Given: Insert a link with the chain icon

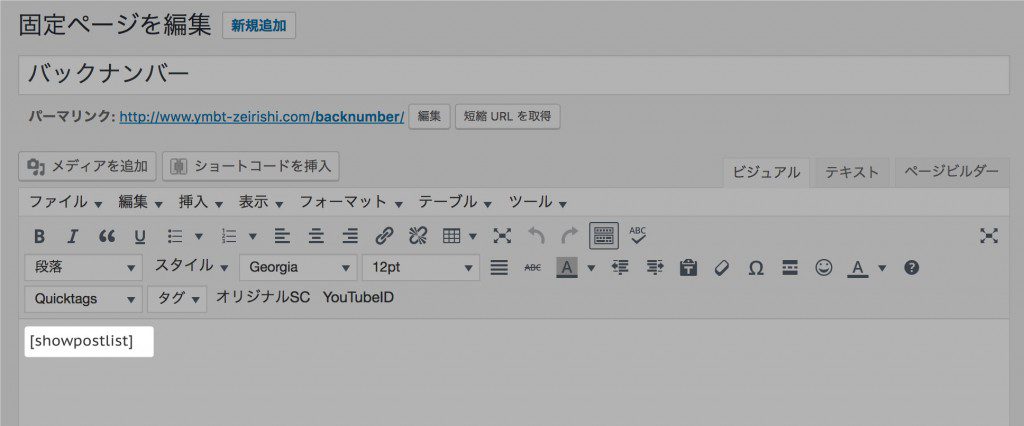Looking at the screenshot, I should 385,236.
